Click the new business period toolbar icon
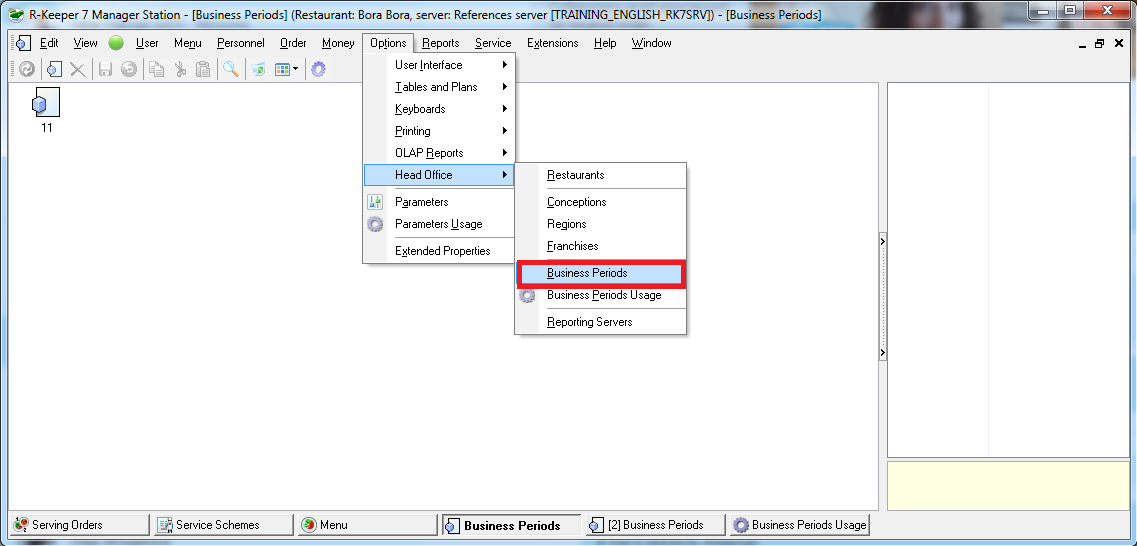The image size is (1137, 546). (x=54, y=69)
